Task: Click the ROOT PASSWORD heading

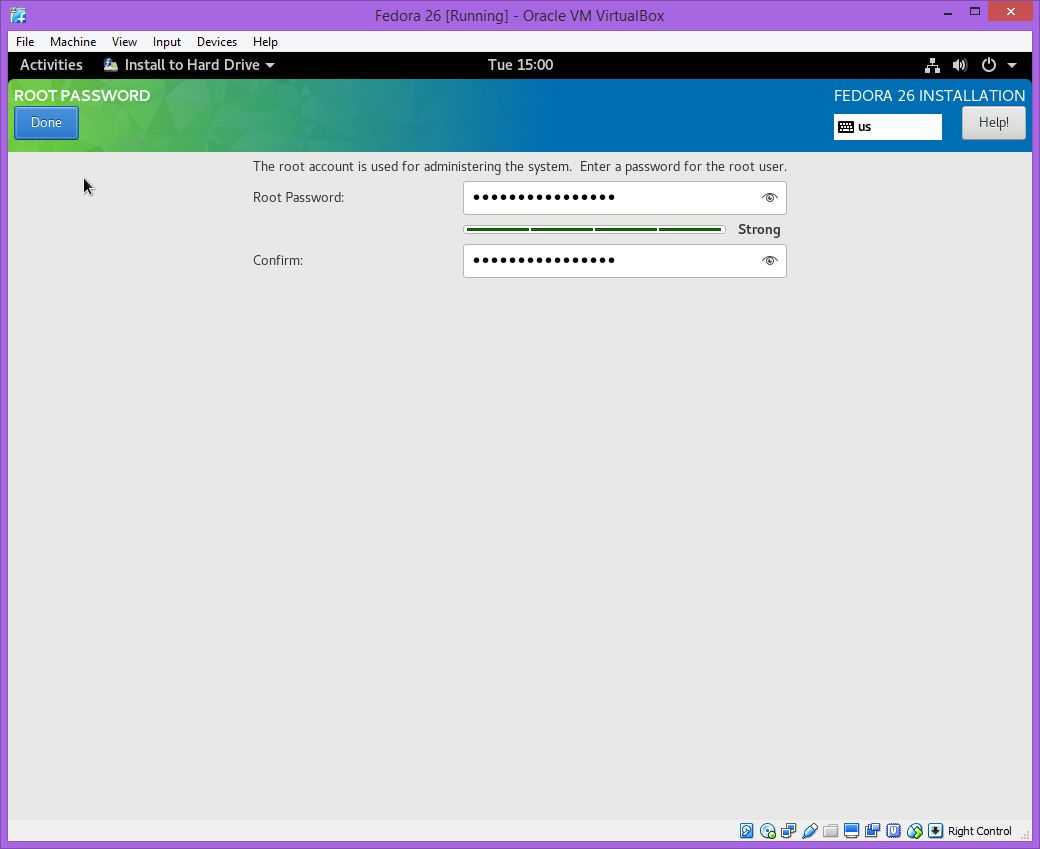Action: click(82, 96)
